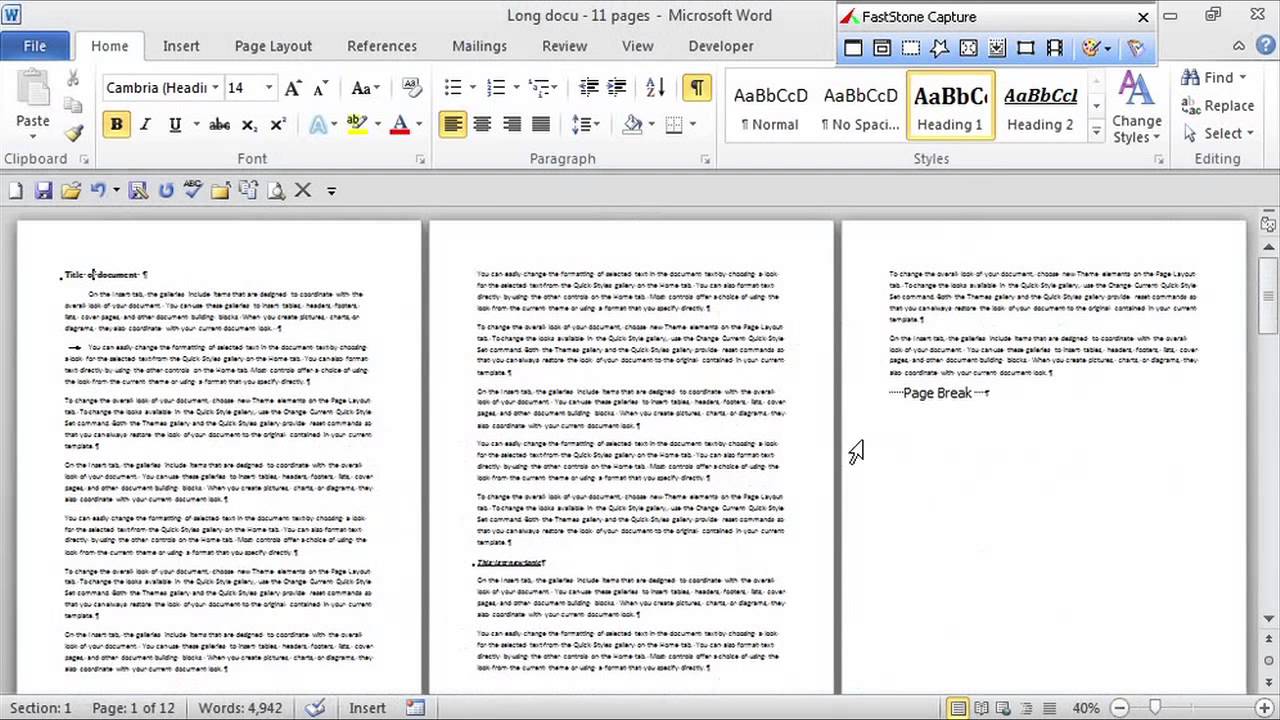Switch to the References tab
This screenshot has height=720, width=1280.
click(x=382, y=46)
